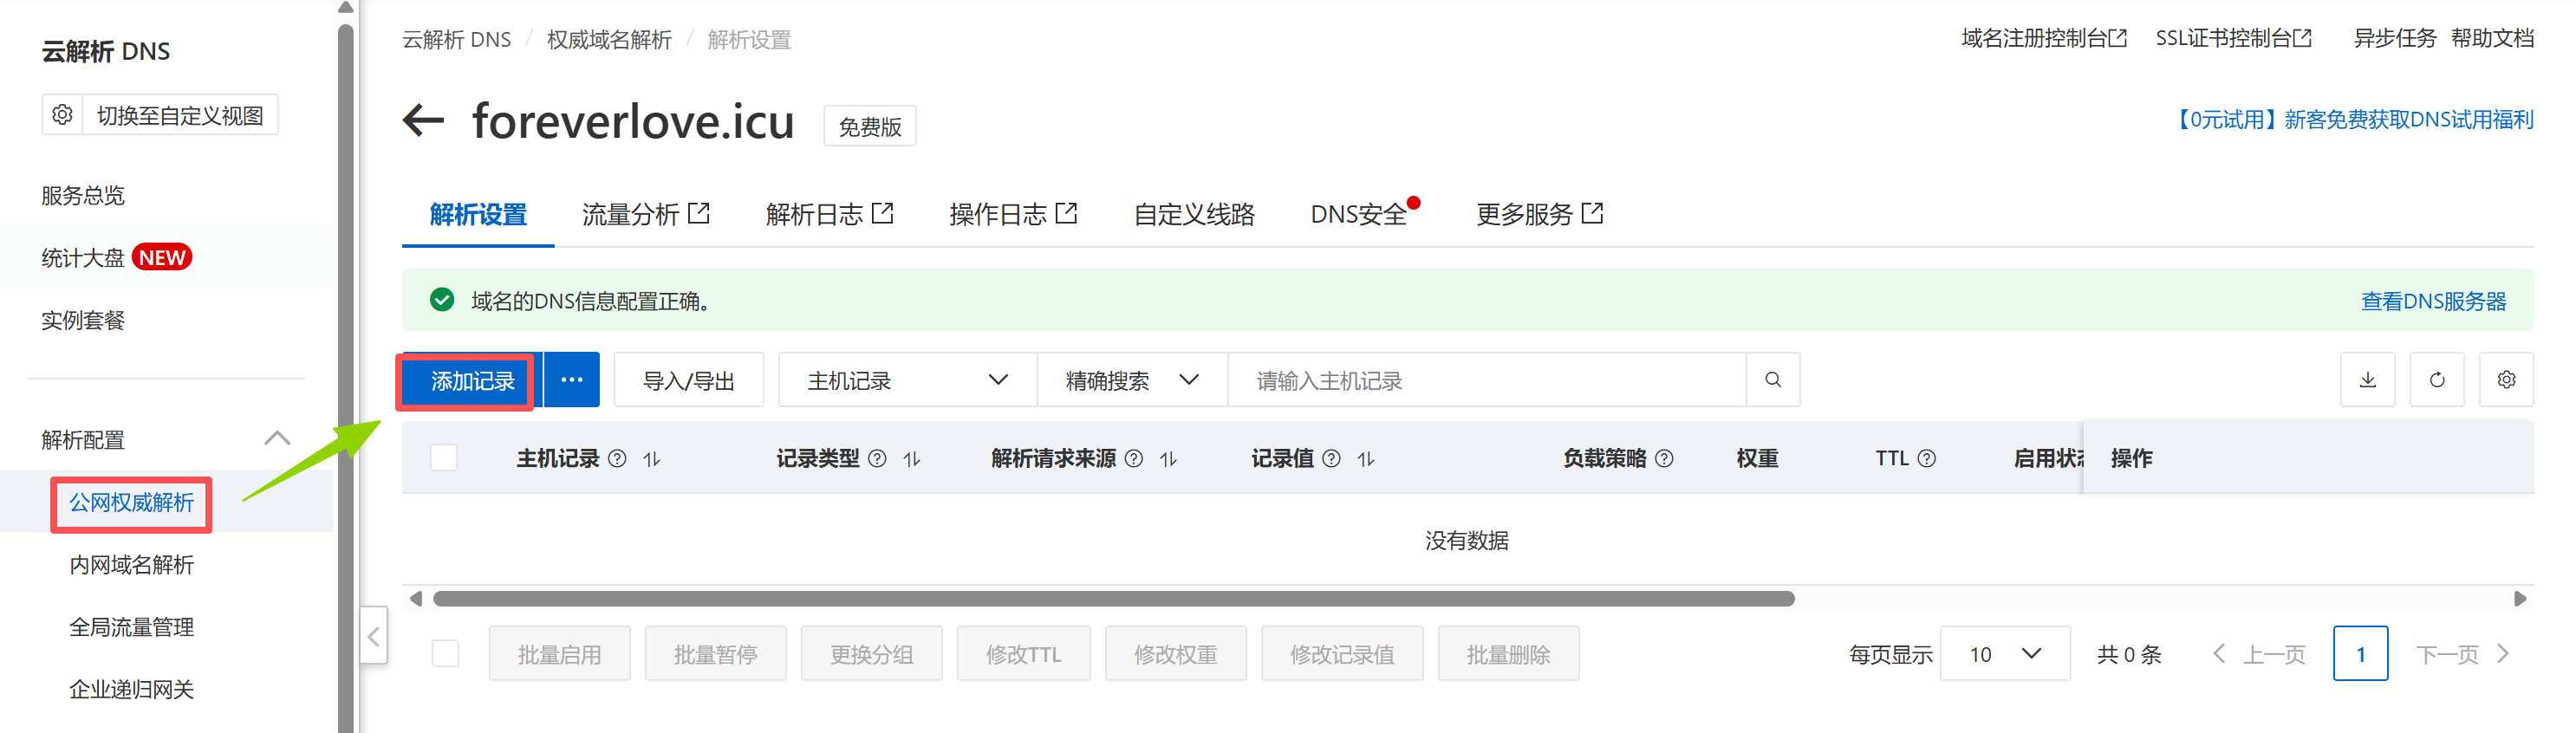Select 内网域名解析 in the sidebar
Image resolution: width=2576 pixels, height=733 pixels.
131,565
